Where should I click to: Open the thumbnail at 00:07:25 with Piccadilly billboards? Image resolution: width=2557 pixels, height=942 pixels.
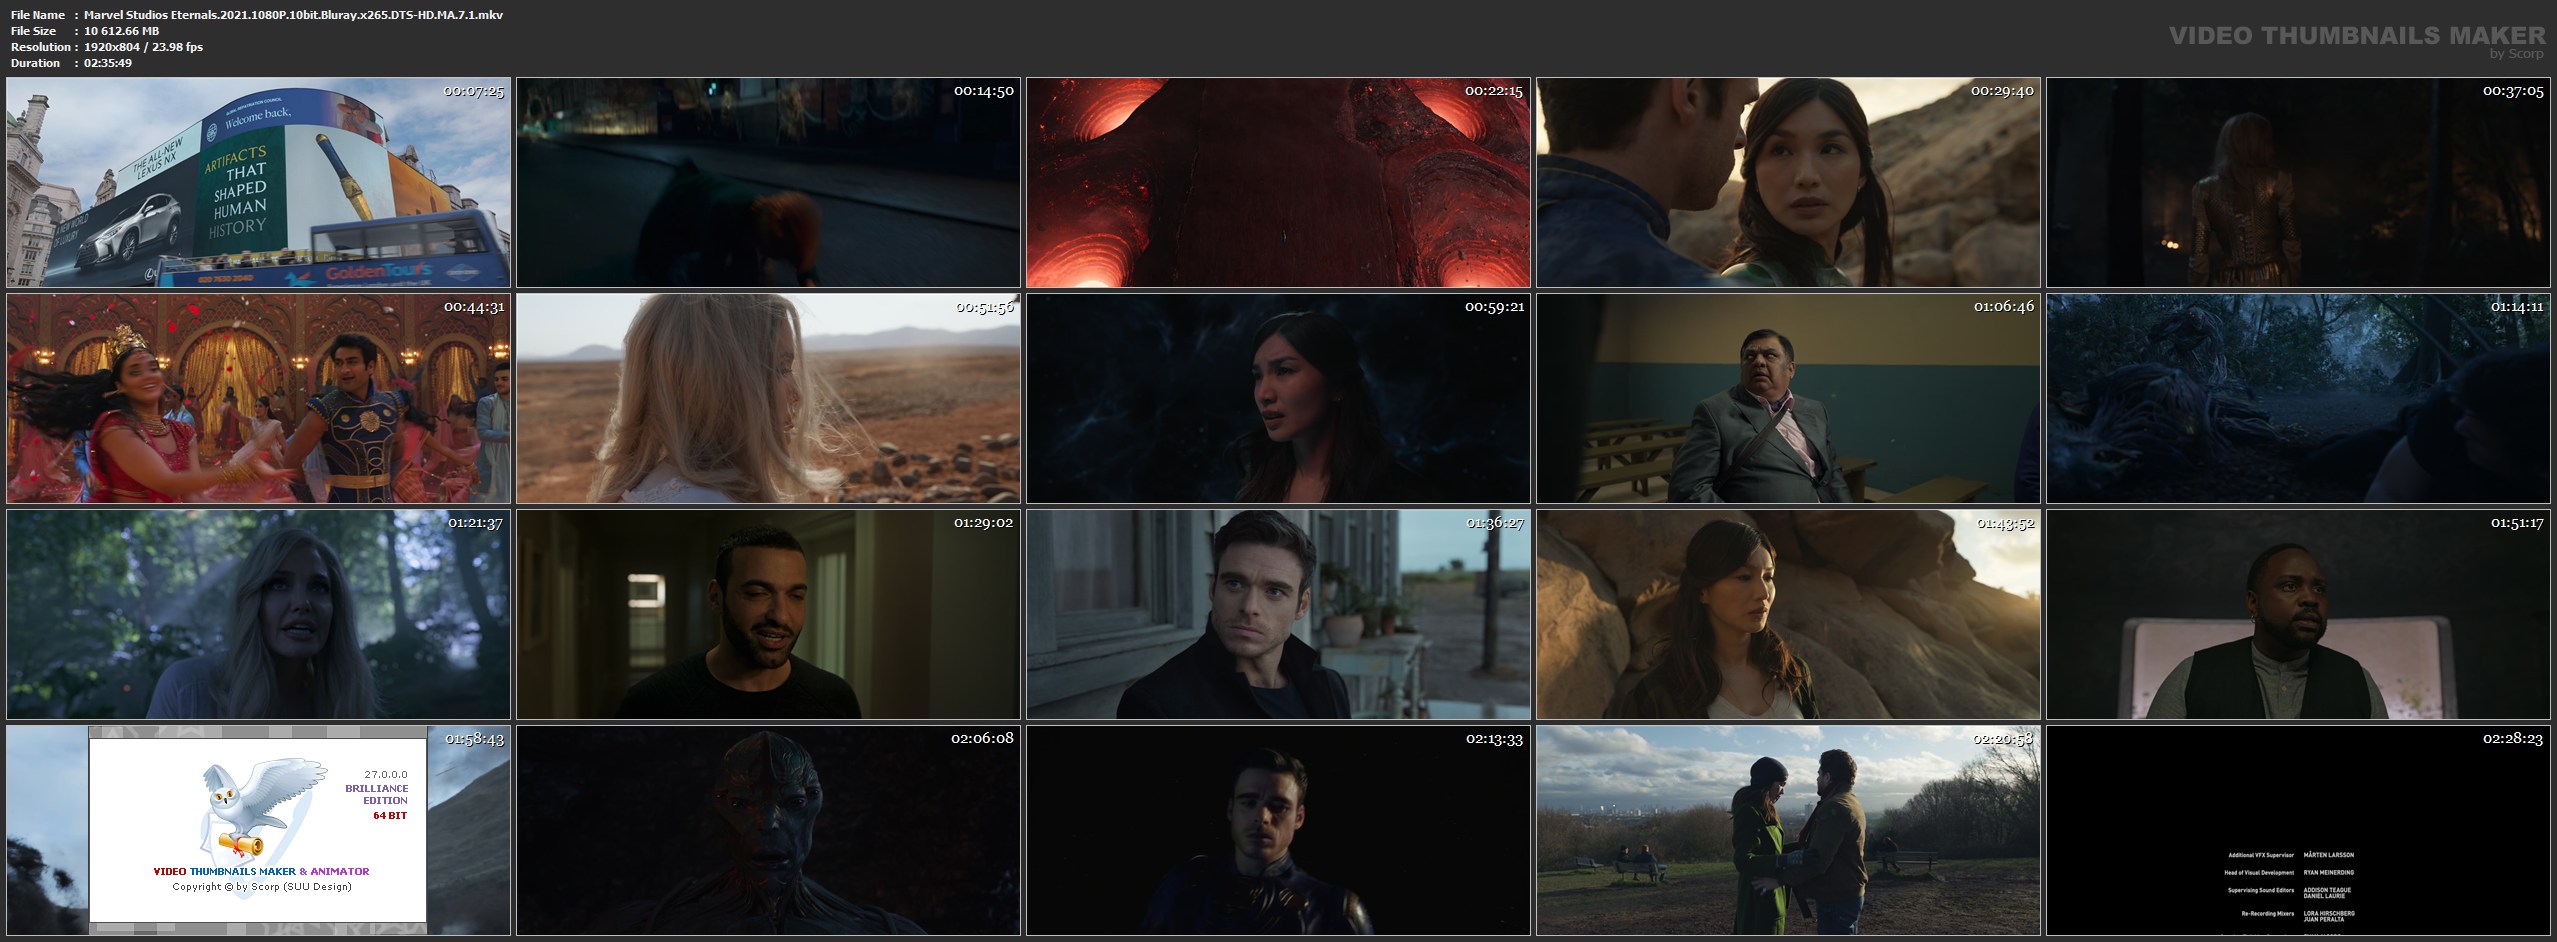pyautogui.click(x=258, y=183)
